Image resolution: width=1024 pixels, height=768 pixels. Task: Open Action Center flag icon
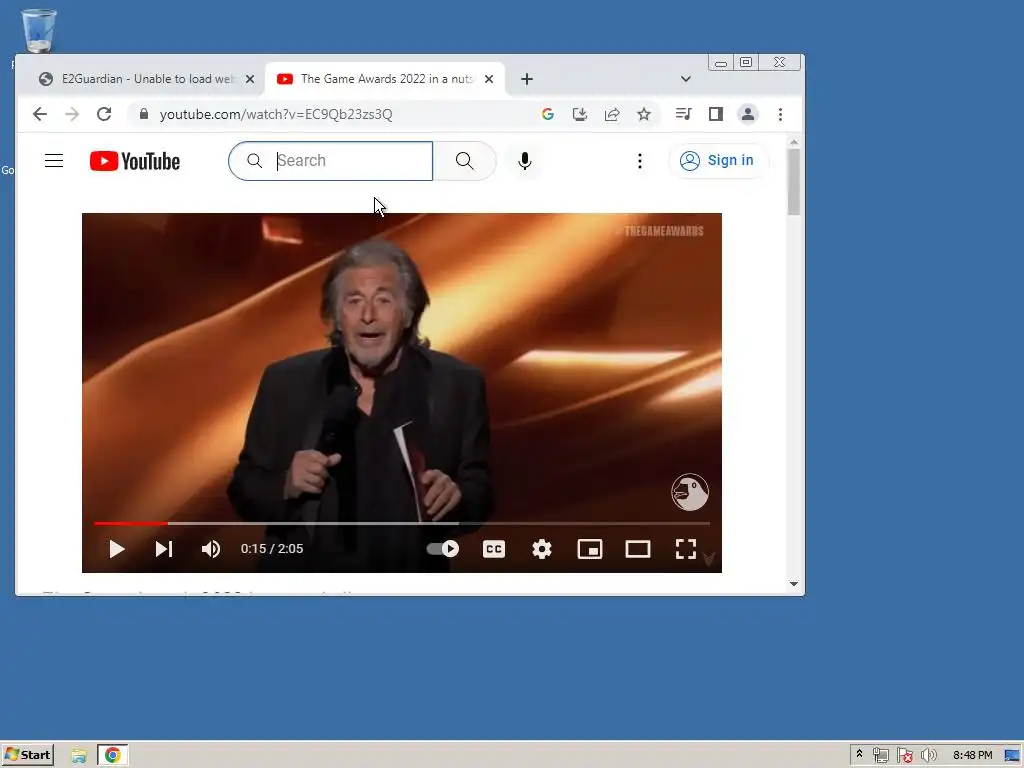pyautogui.click(x=904, y=756)
